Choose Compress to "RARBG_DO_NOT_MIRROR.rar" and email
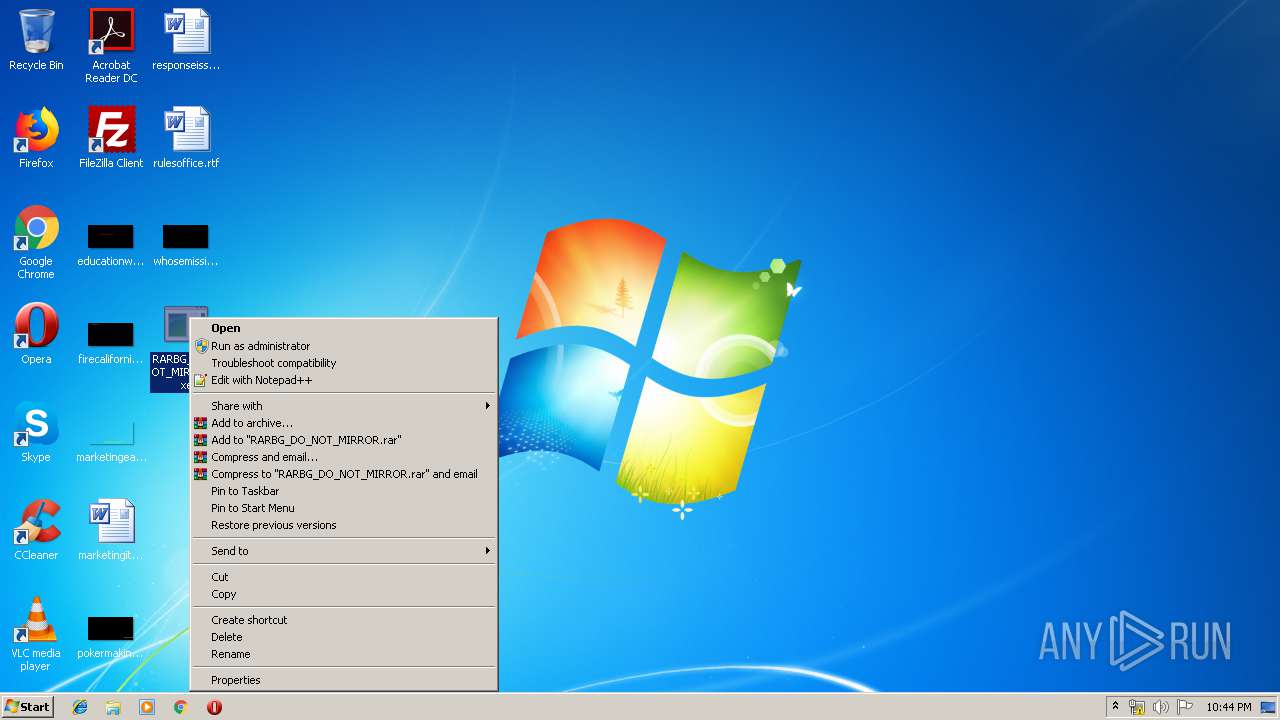This screenshot has height=720, width=1280. (343, 474)
